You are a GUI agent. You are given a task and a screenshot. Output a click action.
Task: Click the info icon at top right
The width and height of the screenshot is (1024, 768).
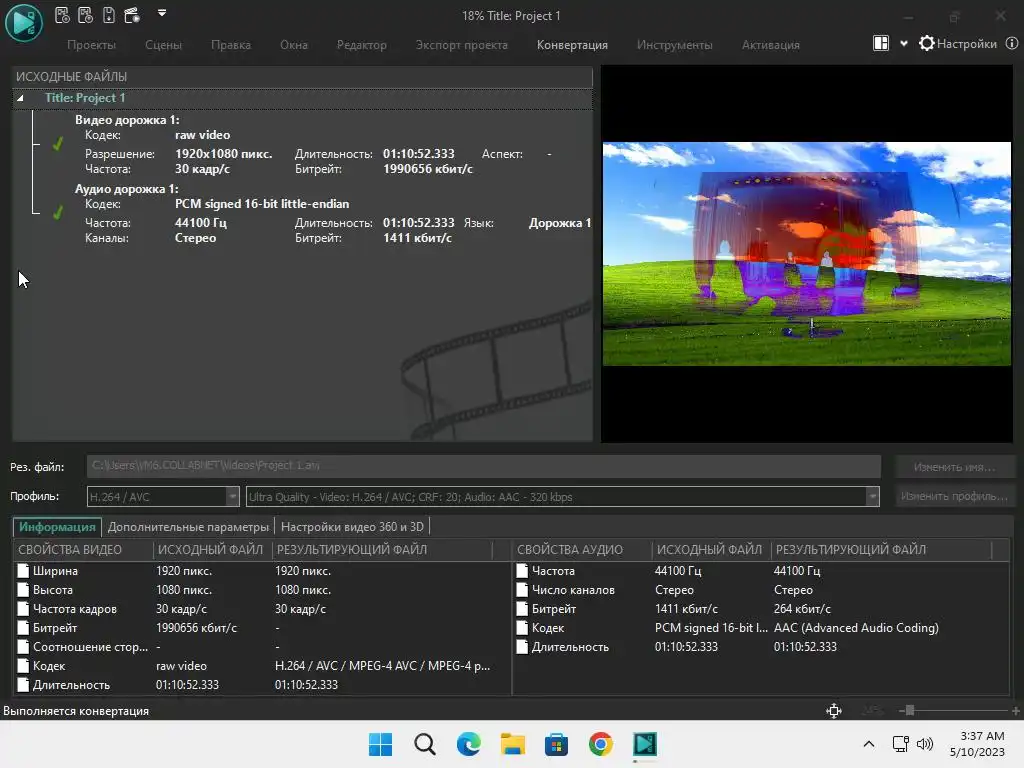[x=1012, y=44]
